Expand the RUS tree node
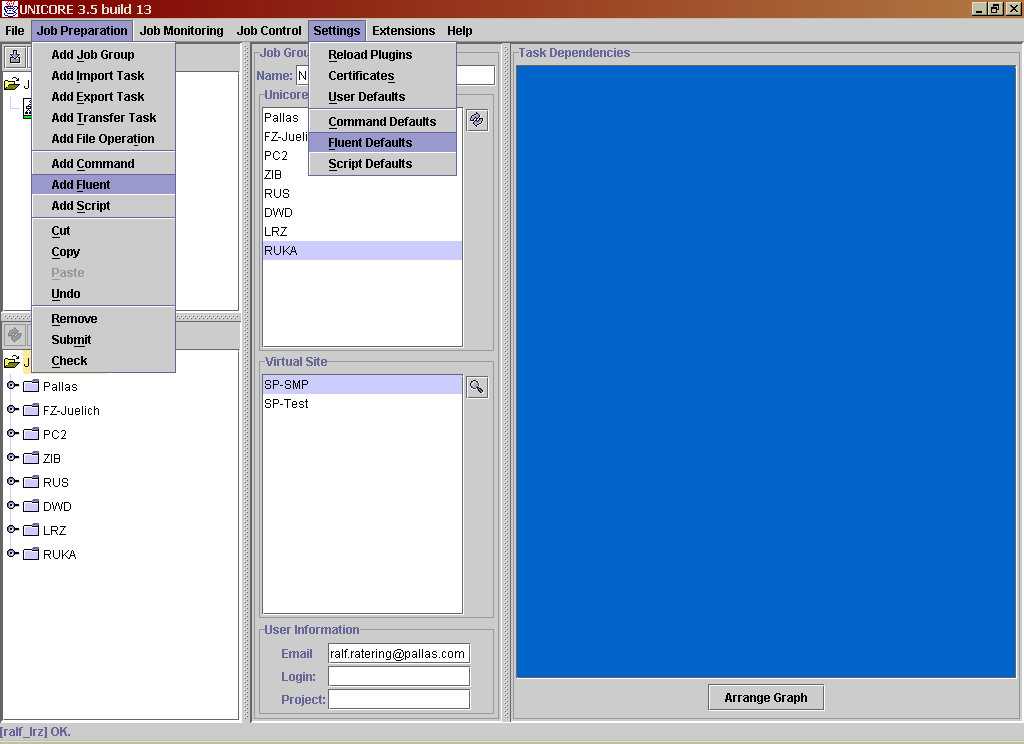This screenshot has height=744, width=1024. pos(12,481)
